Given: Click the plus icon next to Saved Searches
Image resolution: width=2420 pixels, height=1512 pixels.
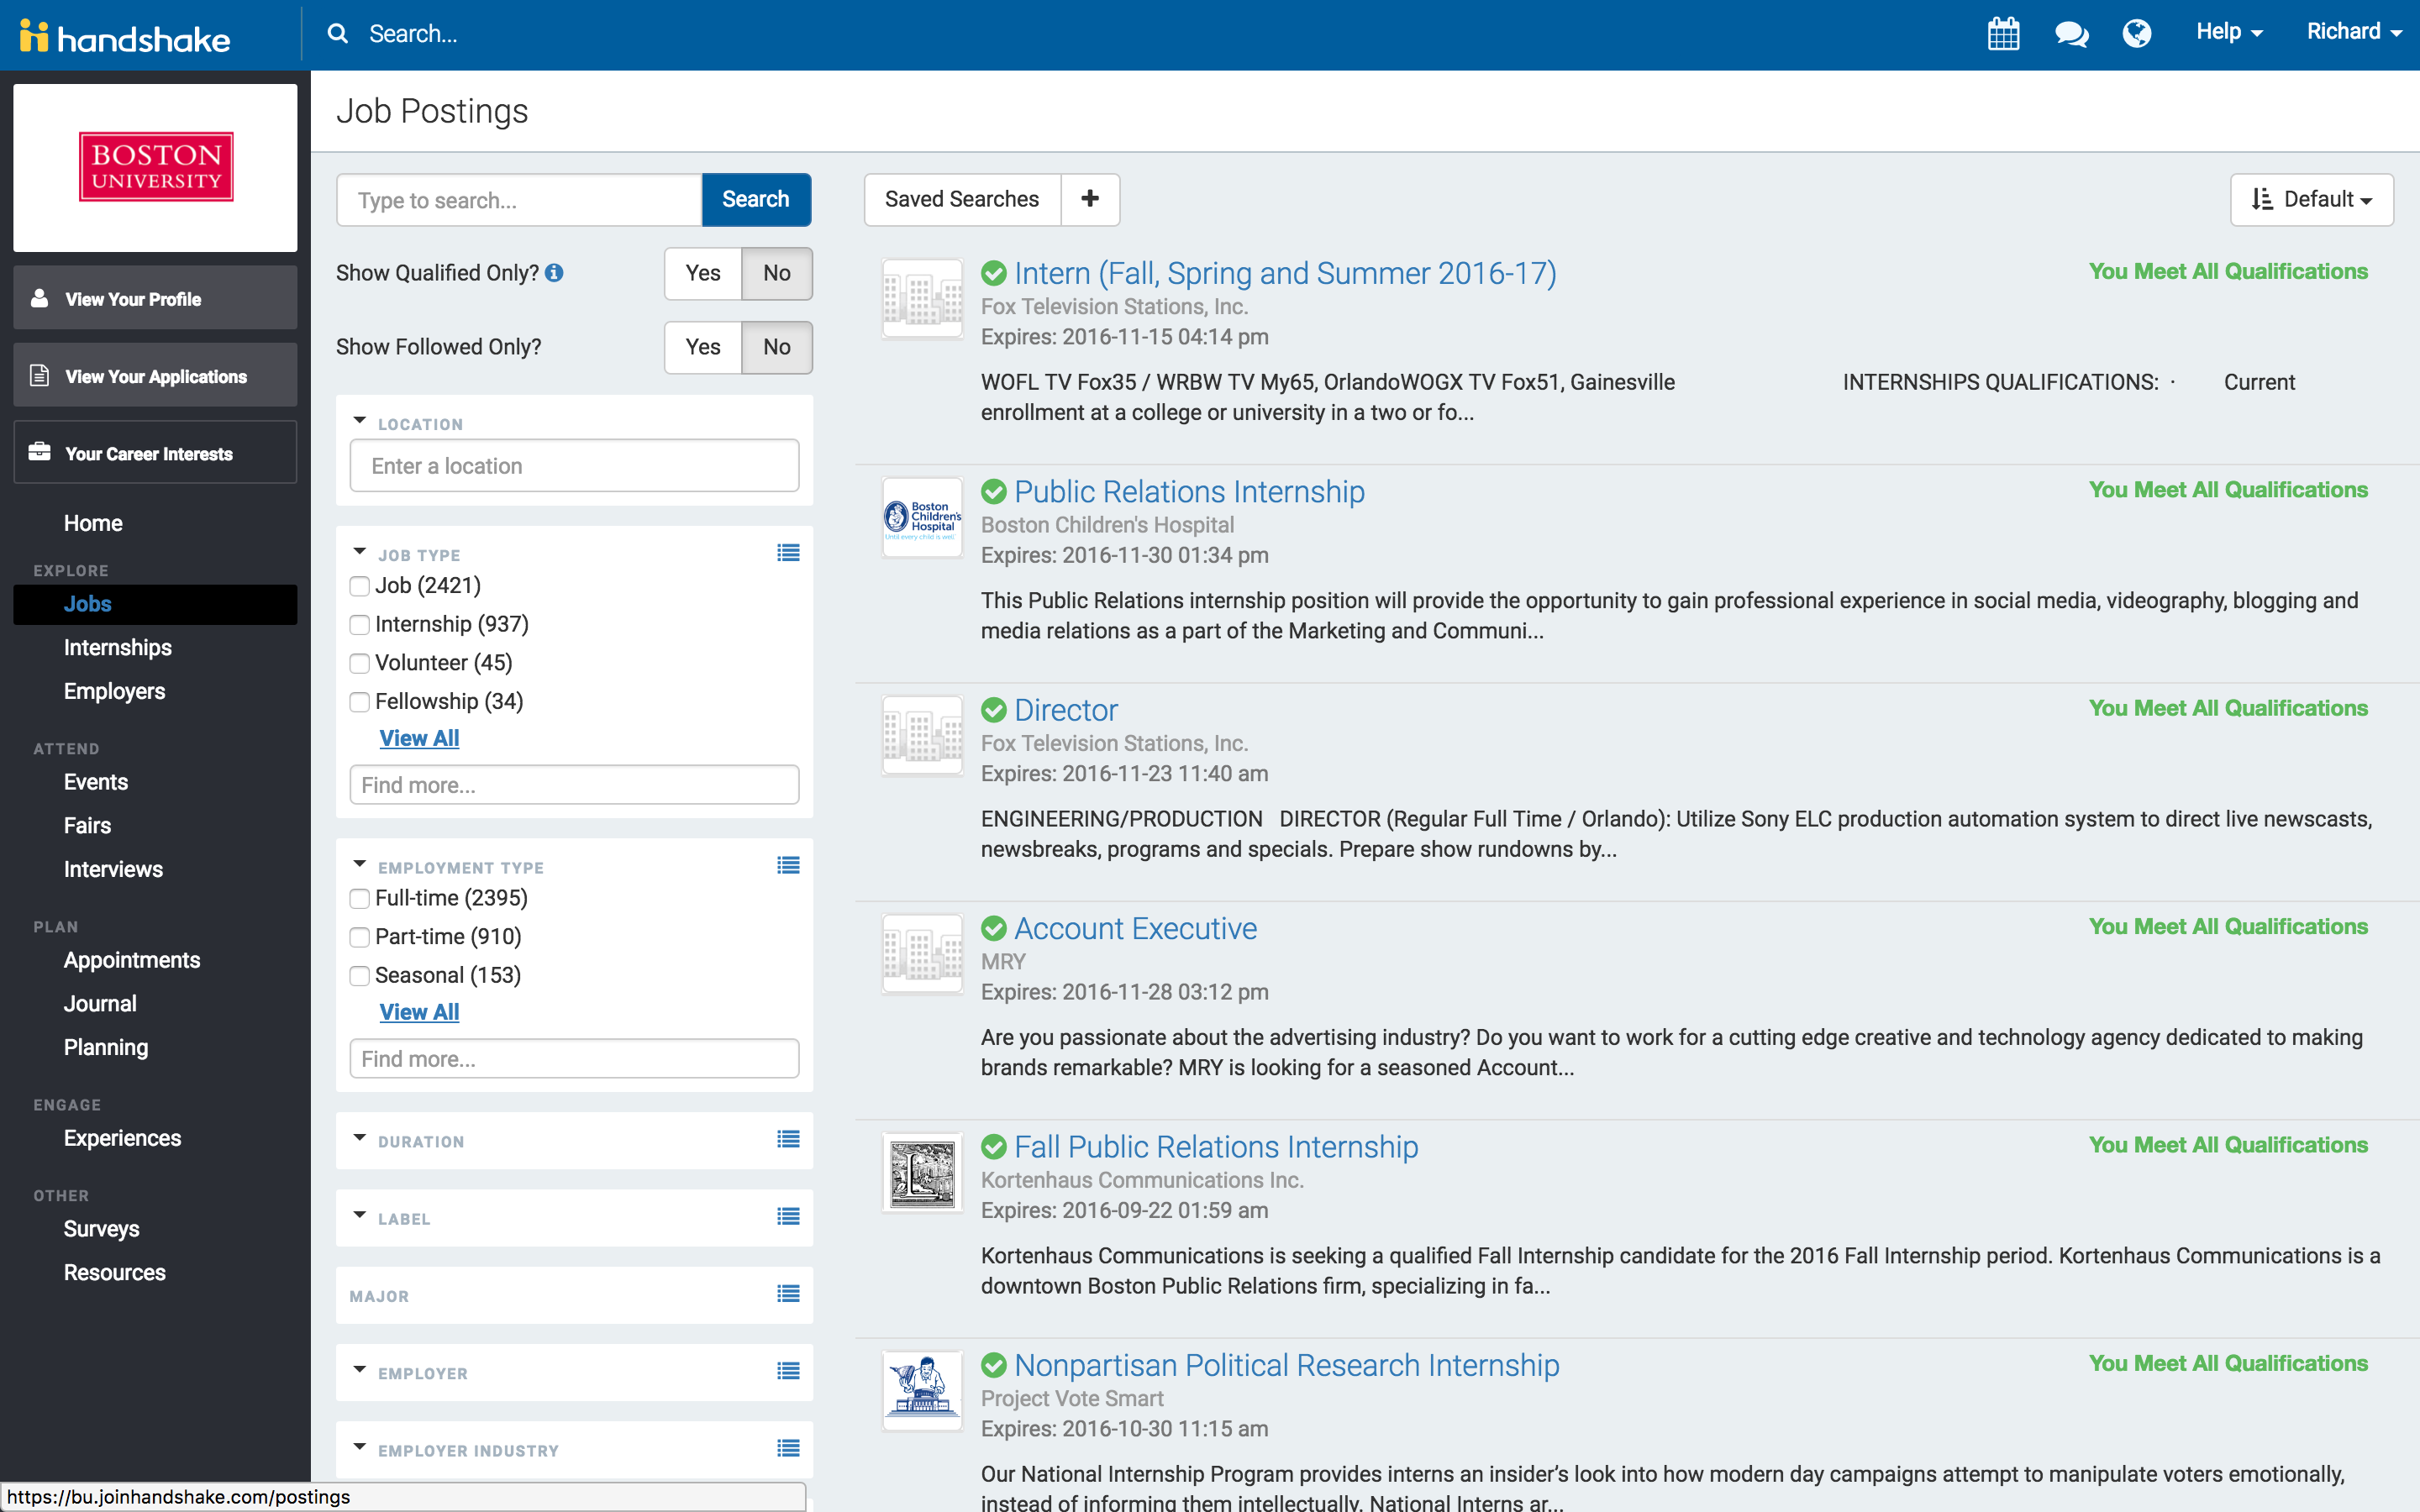Looking at the screenshot, I should pyautogui.click(x=1090, y=199).
